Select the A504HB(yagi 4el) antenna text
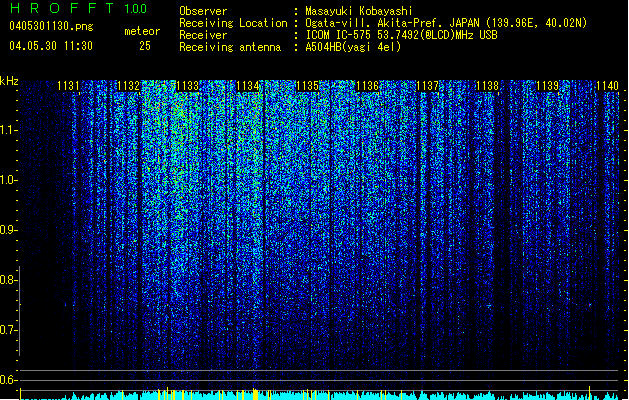Screen dimensions: 629x400 pyautogui.click(x=353, y=47)
